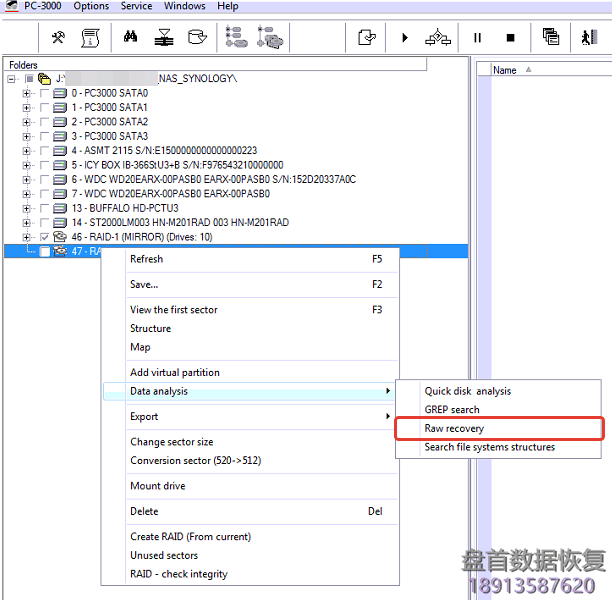Open the Service menu in menu bar
This screenshot has width=612, height=600.
point(136,6)
